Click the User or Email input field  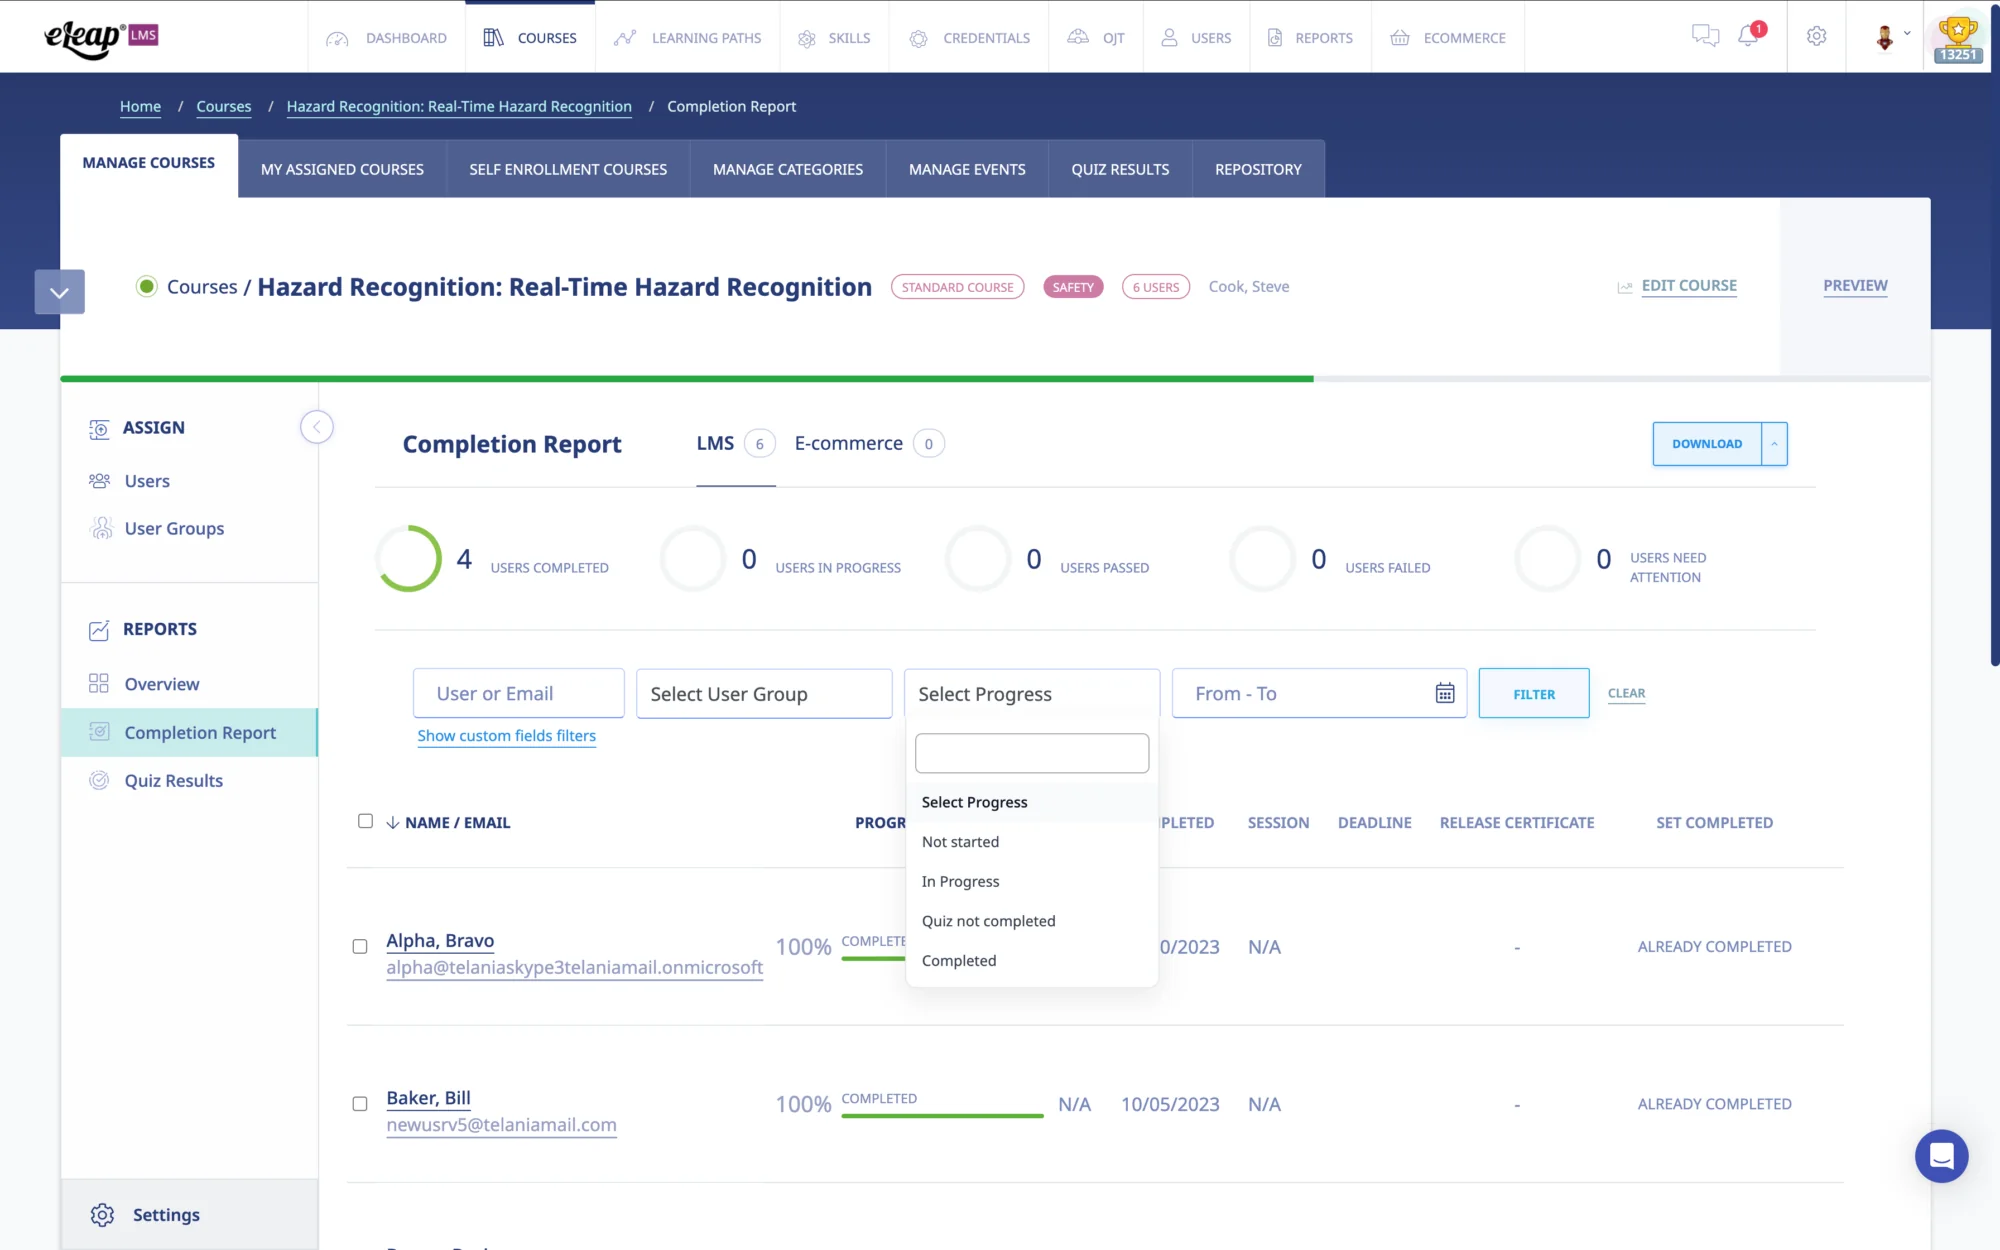pos(518,694)
